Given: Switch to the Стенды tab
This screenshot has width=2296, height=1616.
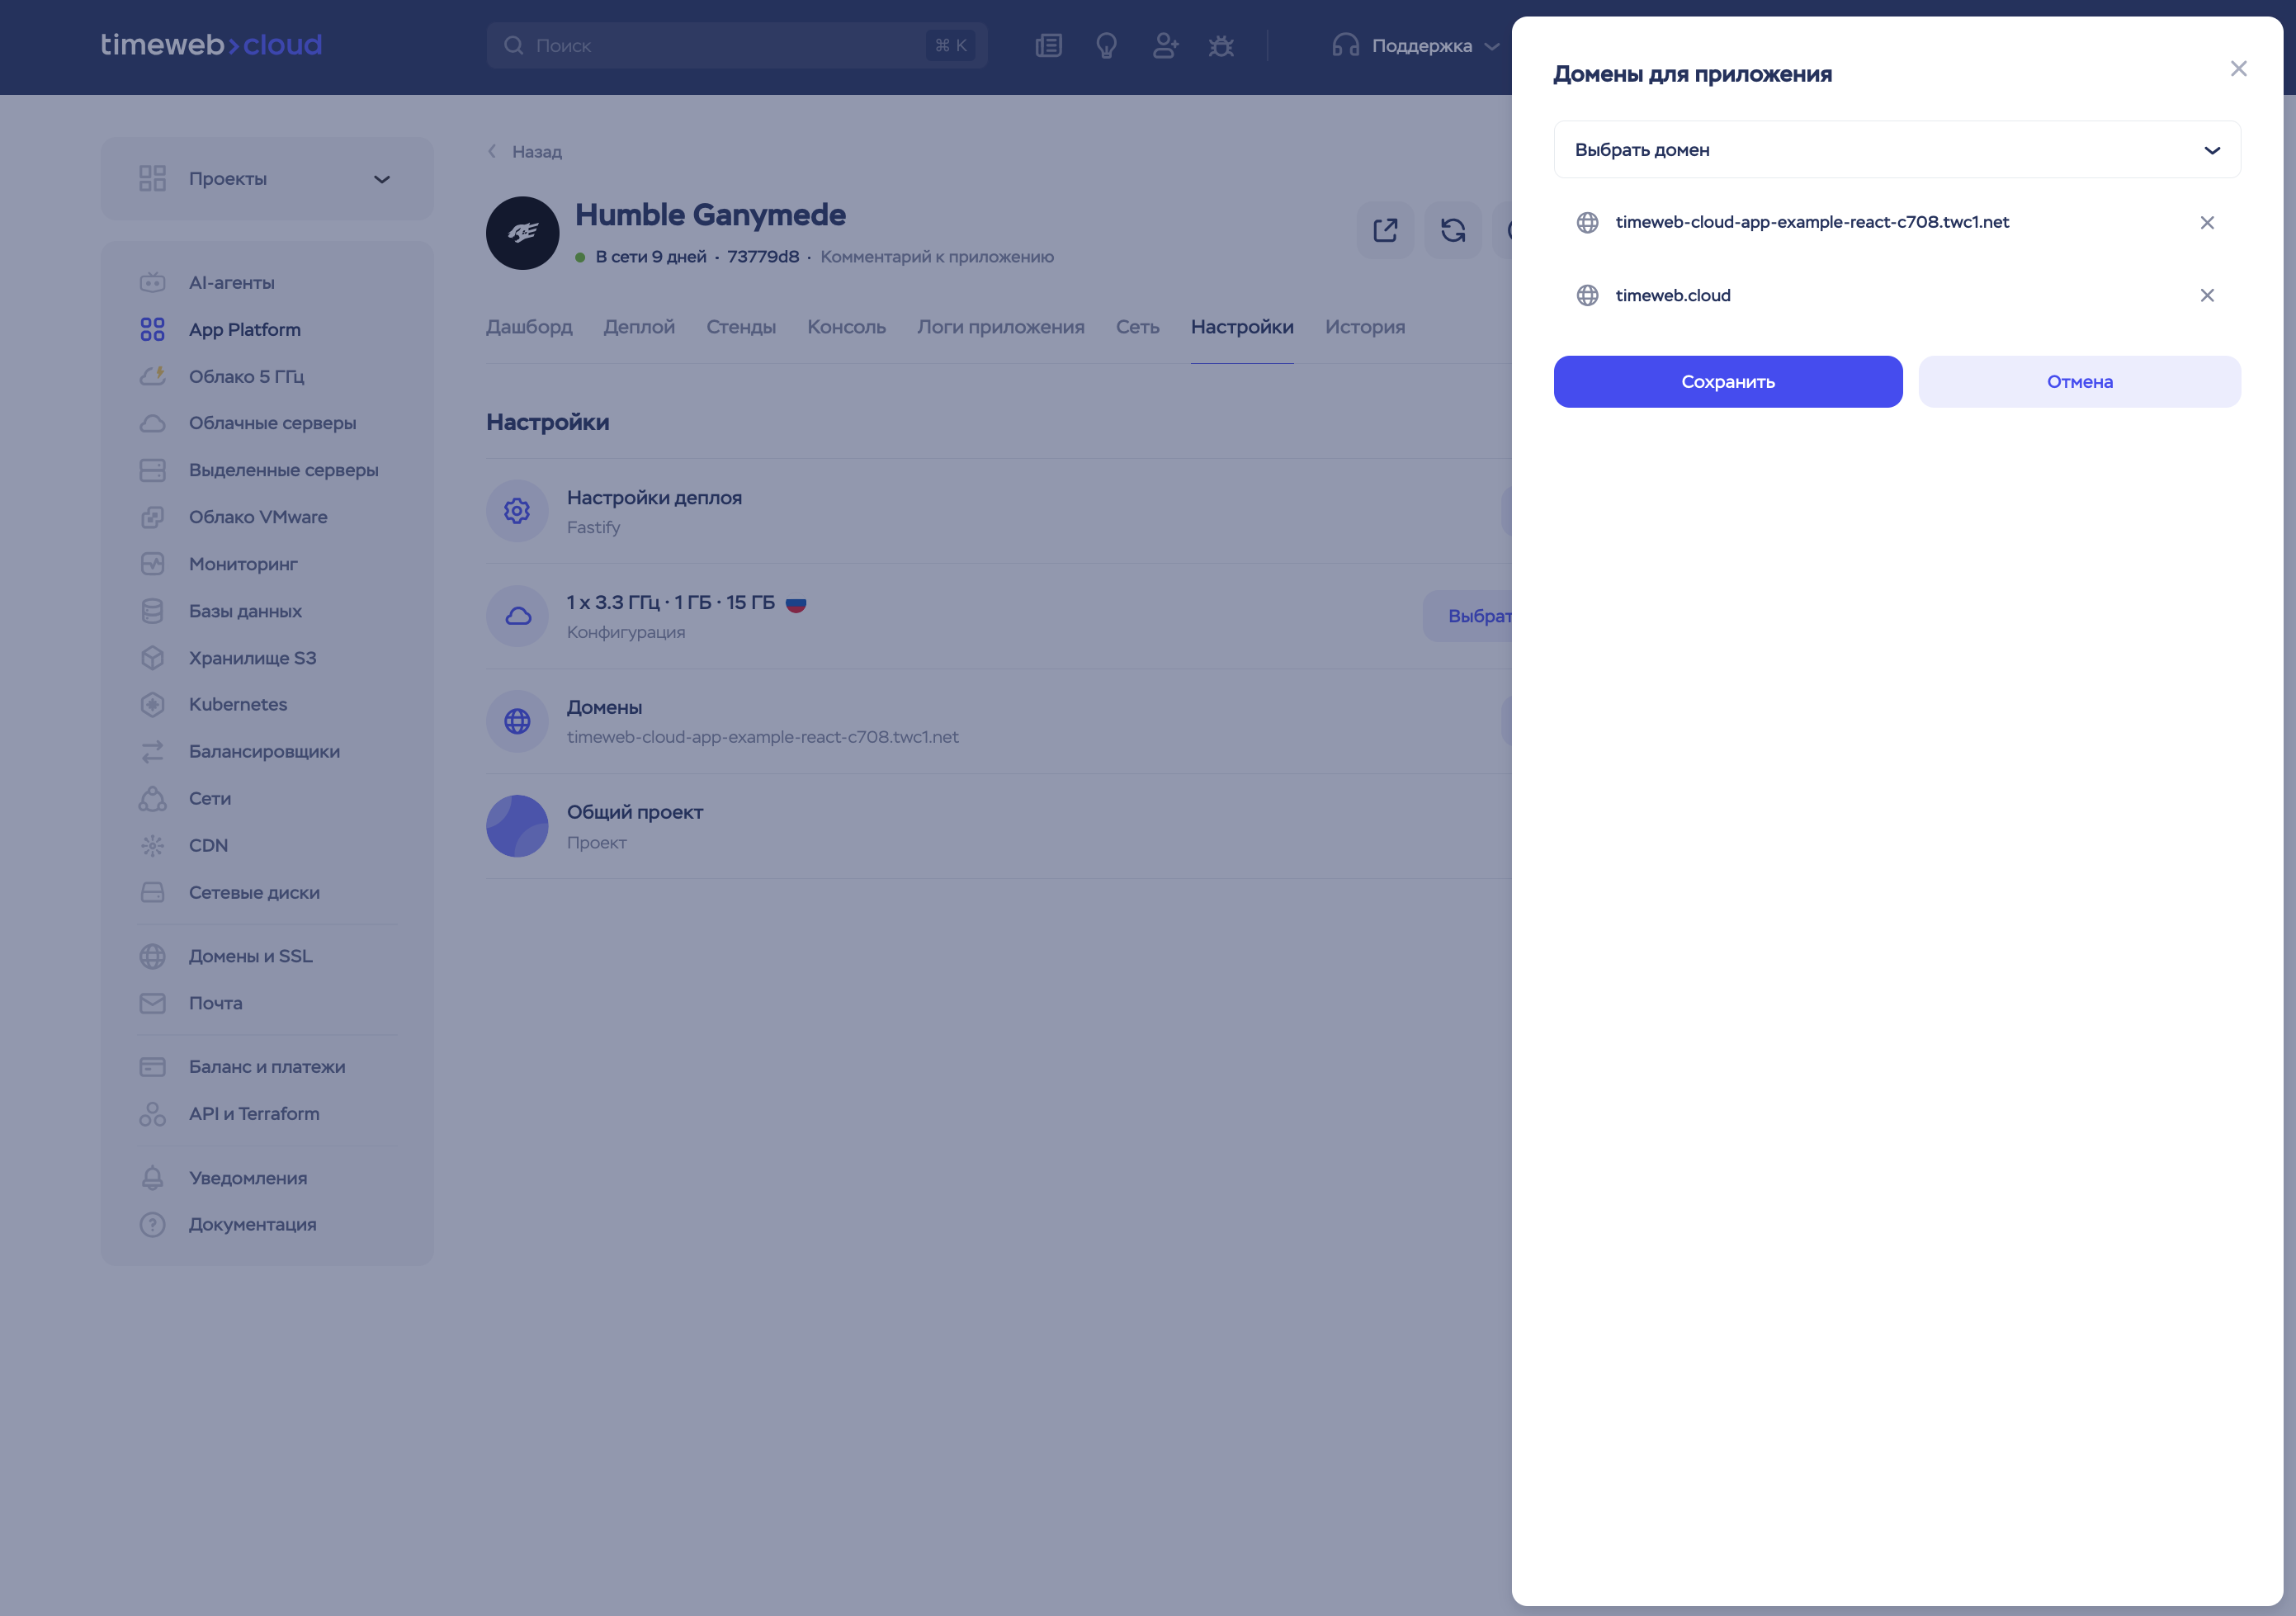Looking at the screenshot, I should (x=741, y=327).
